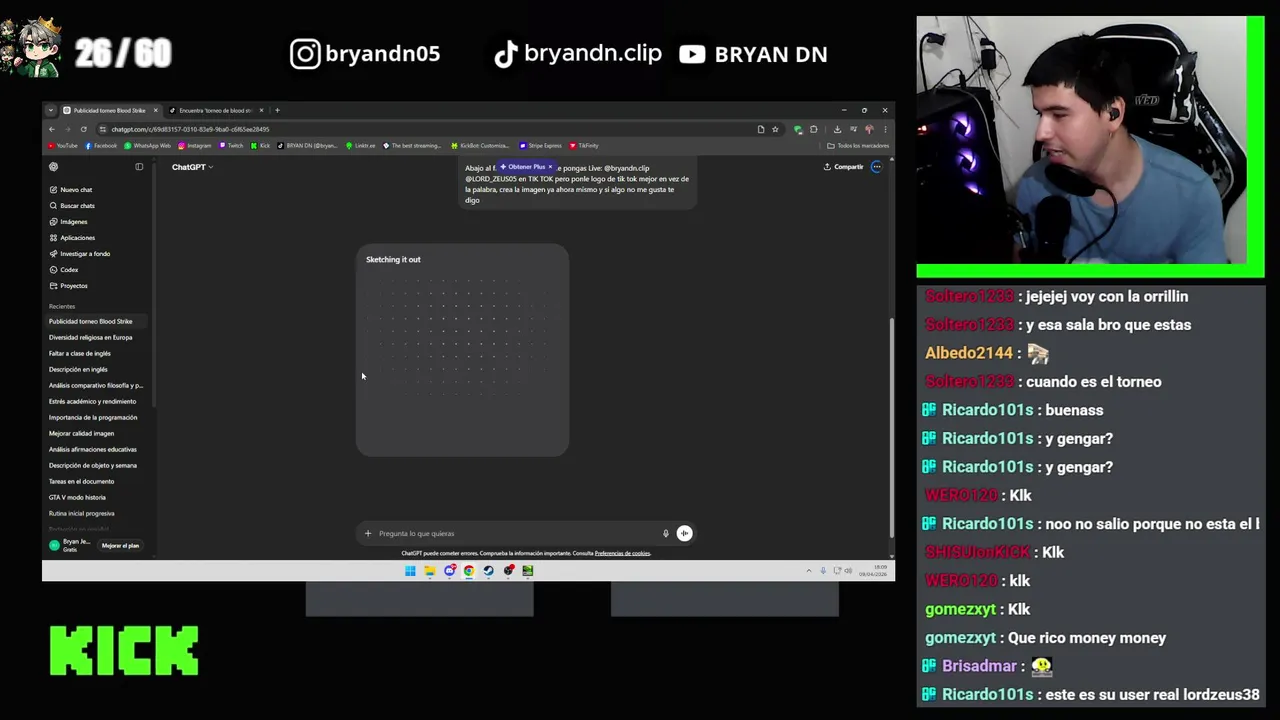Click the ChatGPT page vertical scrollbar
Screen dimensions: 1280x720
coord(890,430)
